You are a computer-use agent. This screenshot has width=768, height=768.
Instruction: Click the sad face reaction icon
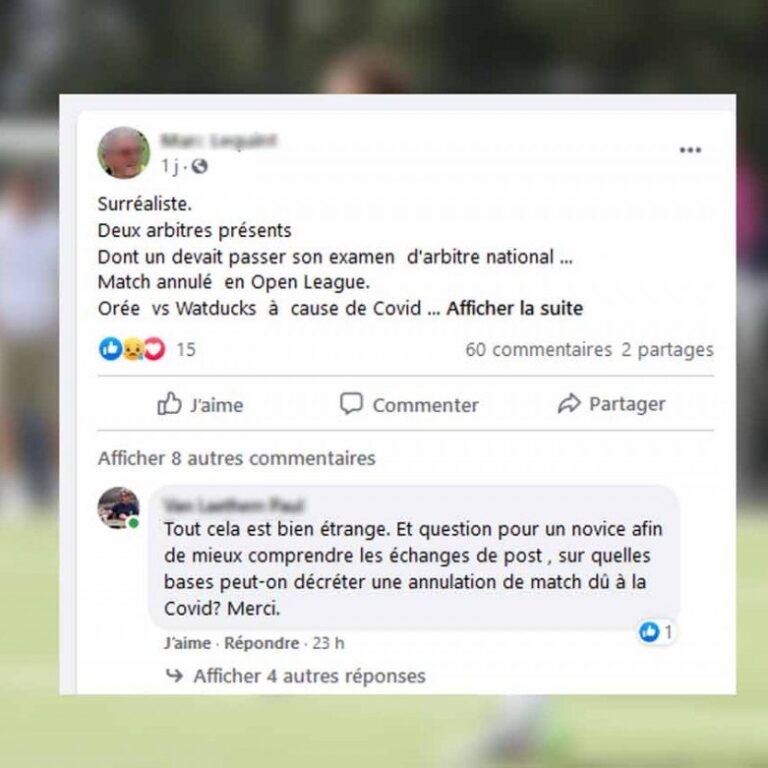(x=132, y=349)
